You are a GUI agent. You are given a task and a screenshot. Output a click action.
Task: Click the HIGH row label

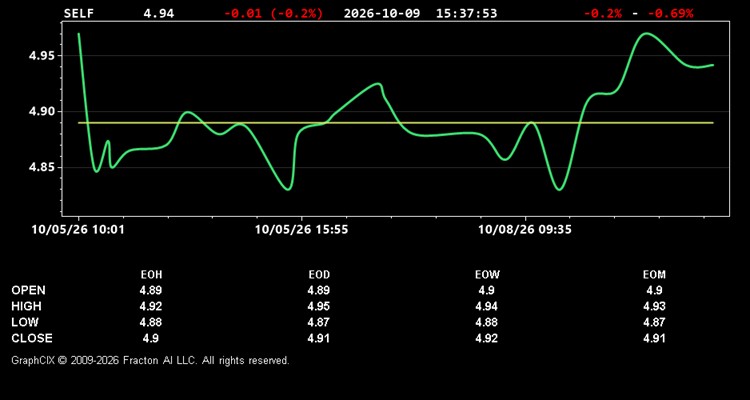[26, 306]
